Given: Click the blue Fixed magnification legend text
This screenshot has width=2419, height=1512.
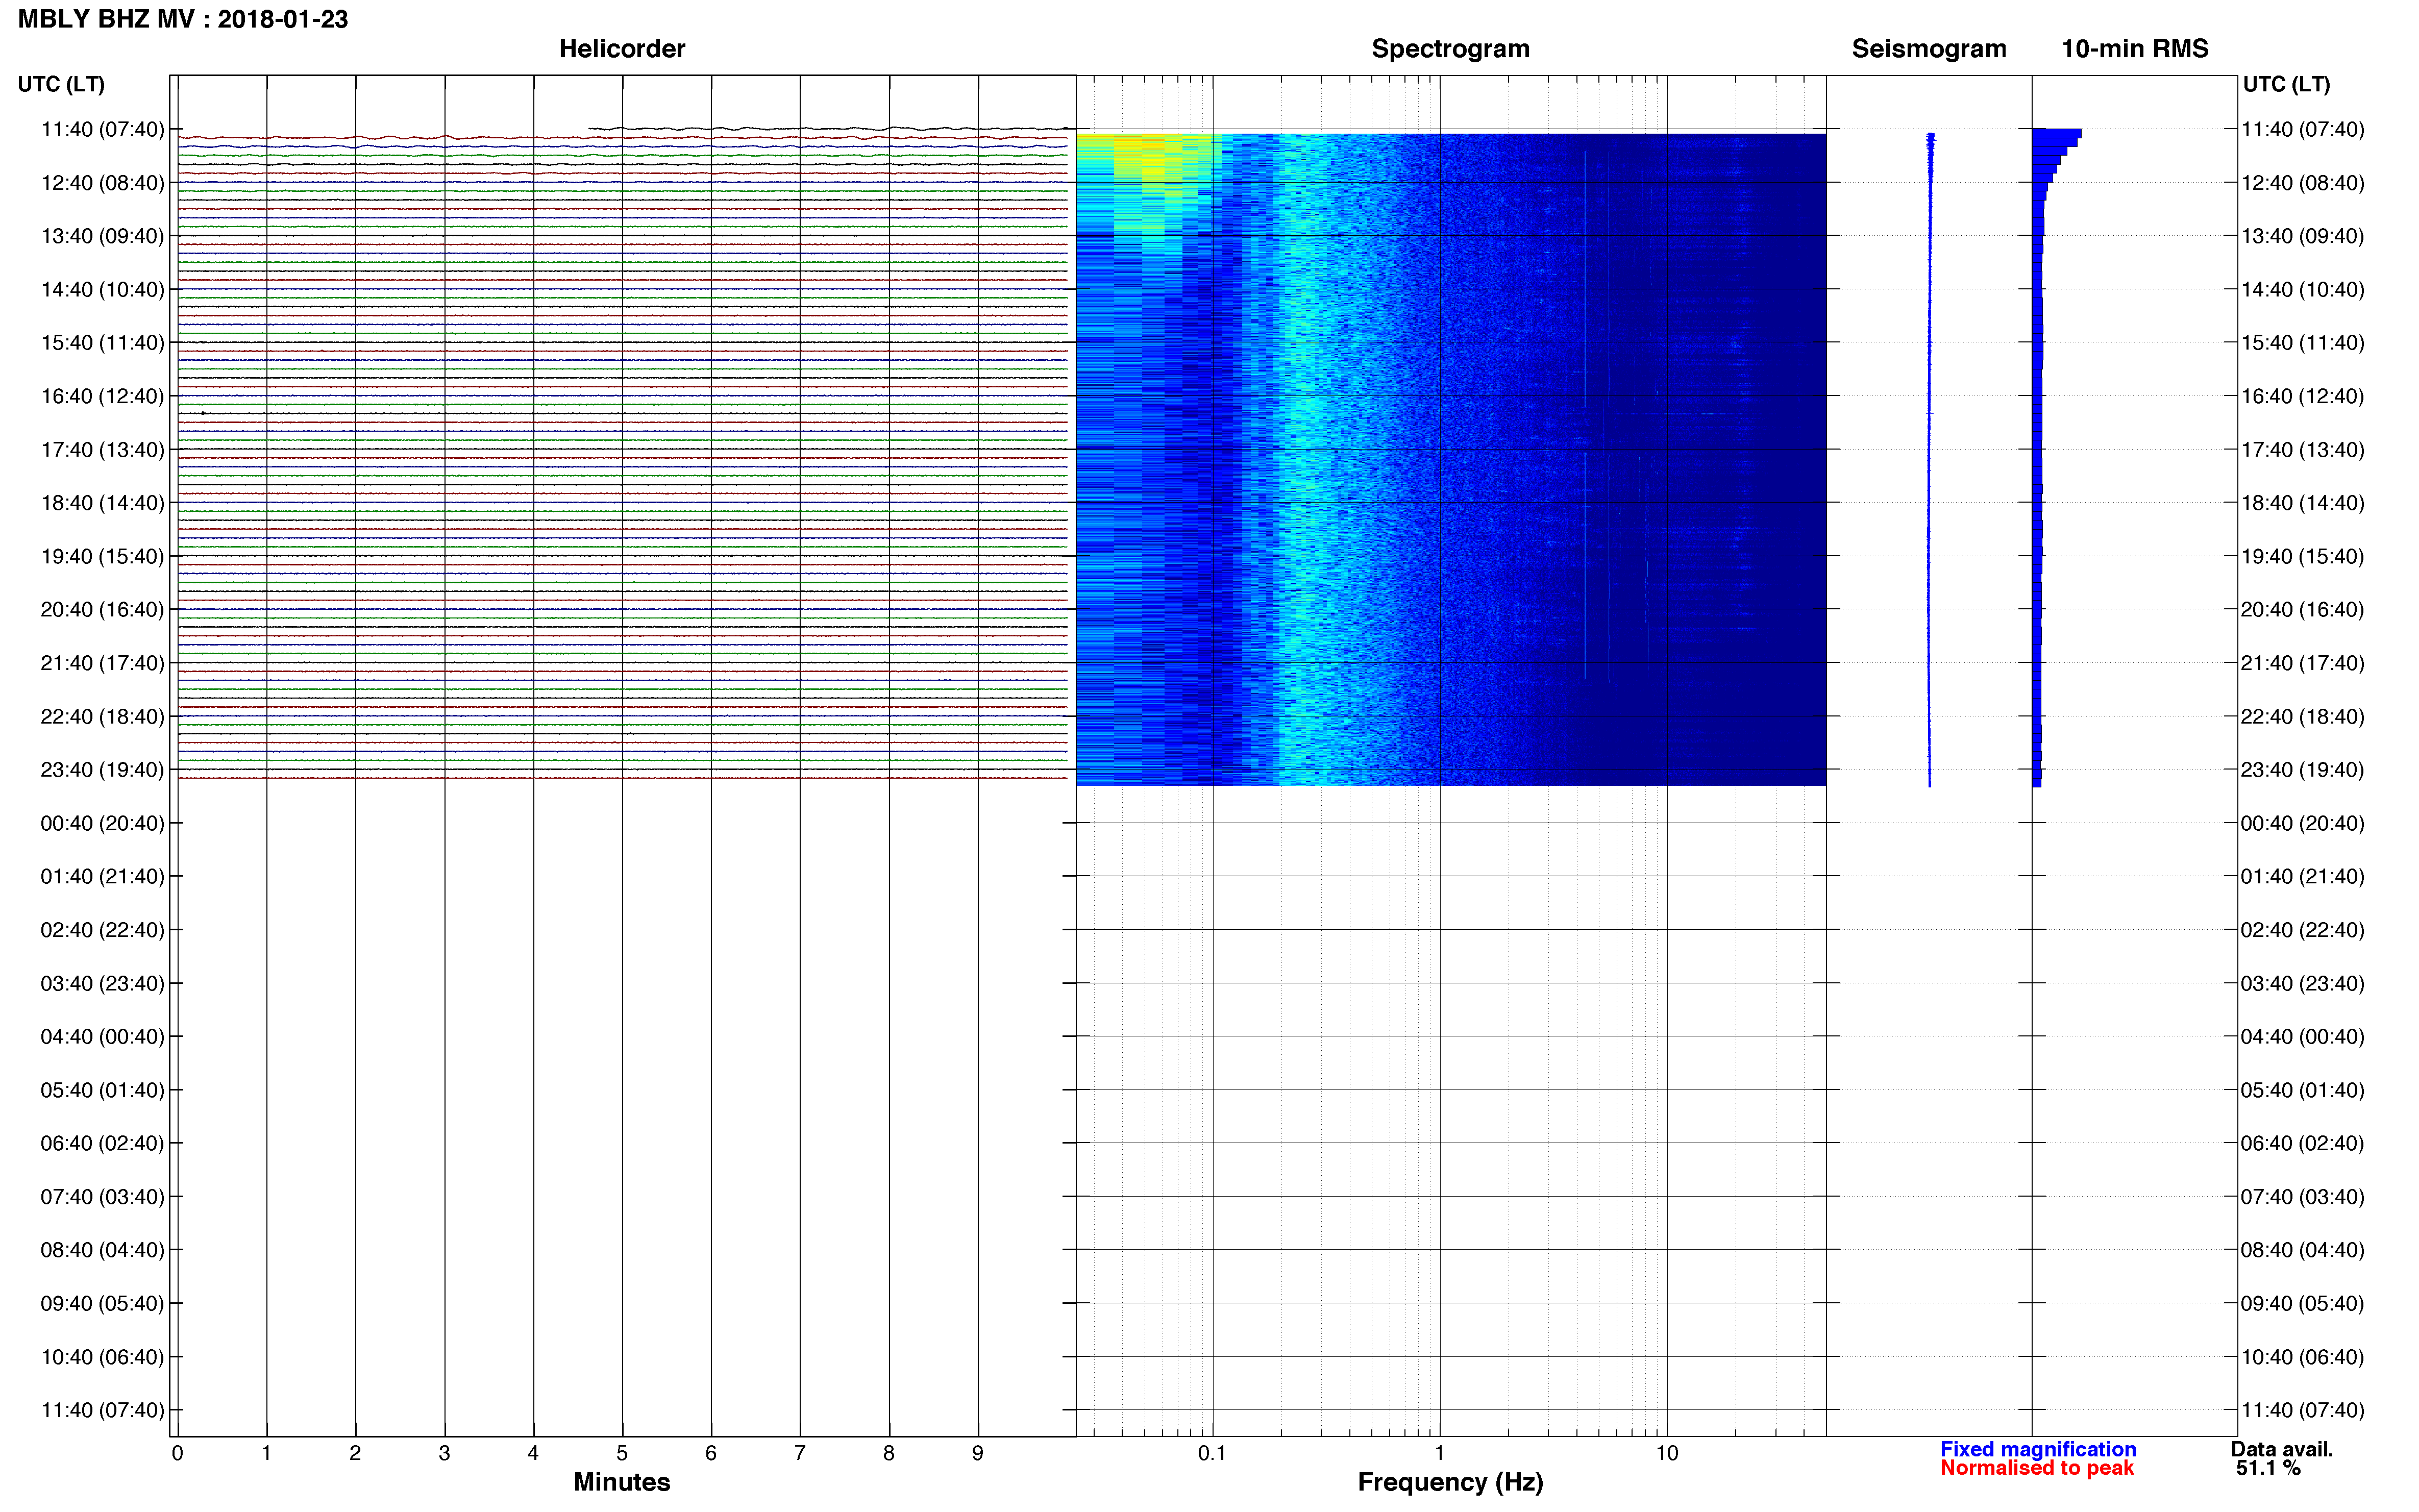Looking at the screenshot, I should point(2038,1449).
